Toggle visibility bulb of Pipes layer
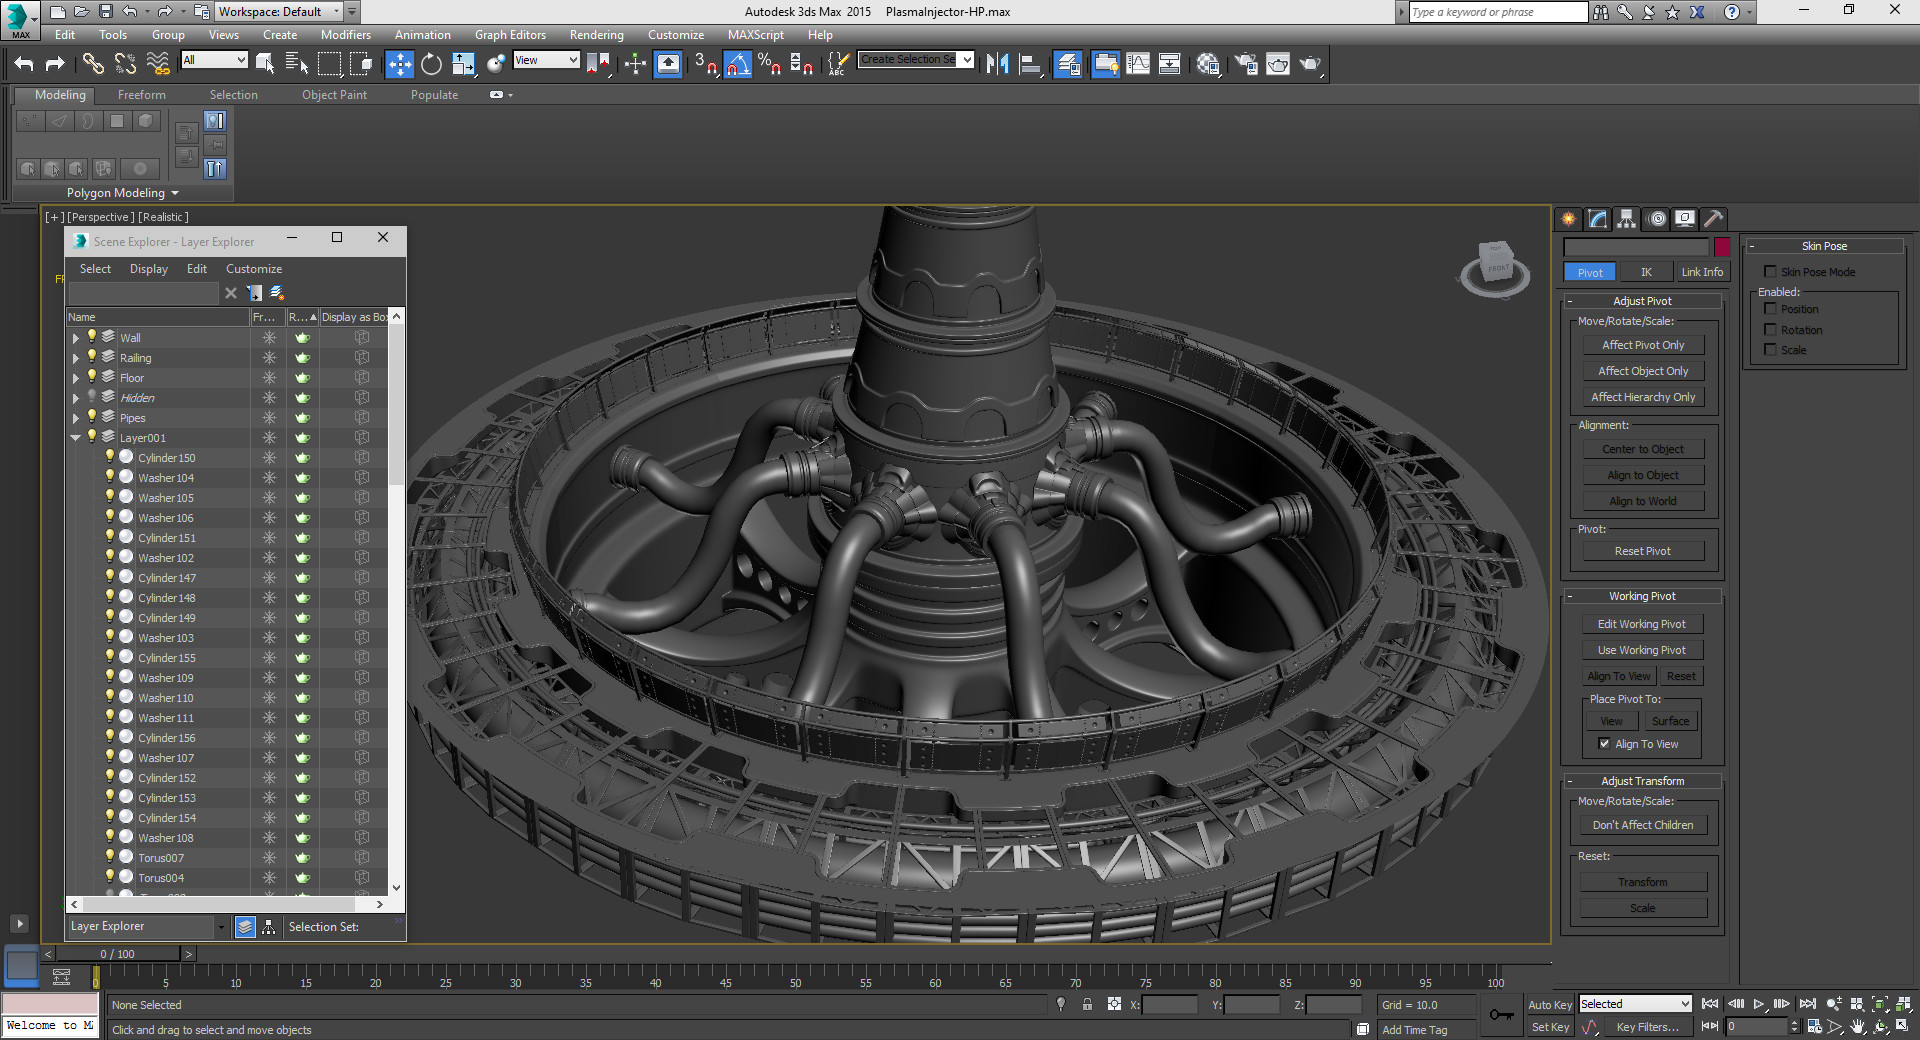Screen dimensions: 1920x1040 click(x=92, y=417)
